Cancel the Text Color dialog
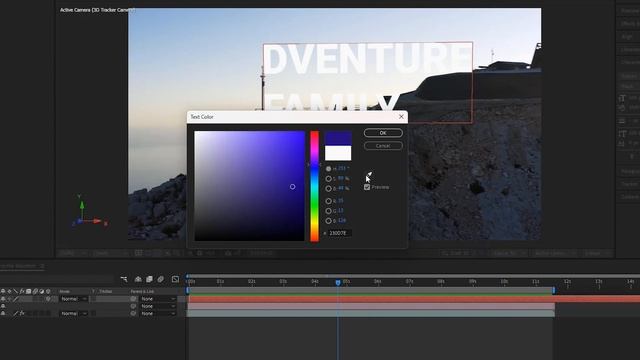The width and height of the screenshot is (640, 360). 383,146
